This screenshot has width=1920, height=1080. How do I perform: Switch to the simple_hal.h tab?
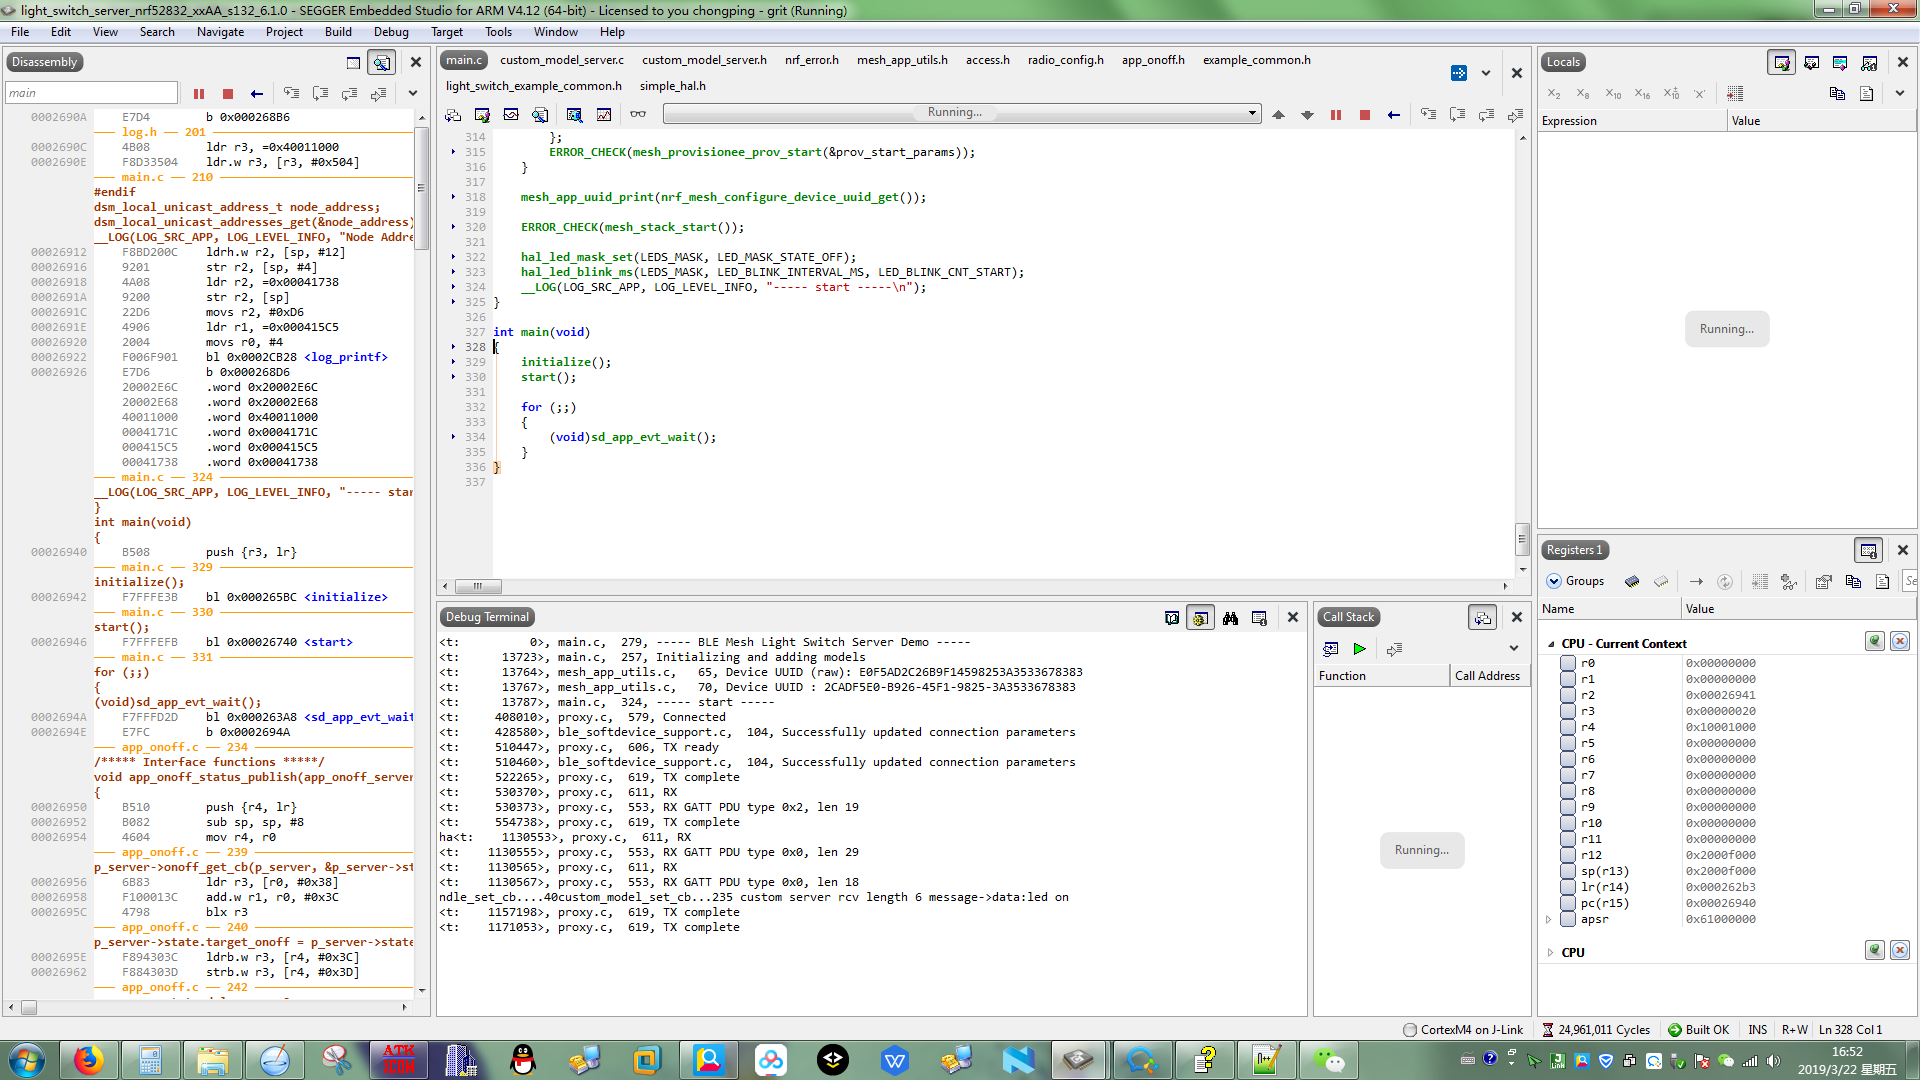[x=673, y=86]
